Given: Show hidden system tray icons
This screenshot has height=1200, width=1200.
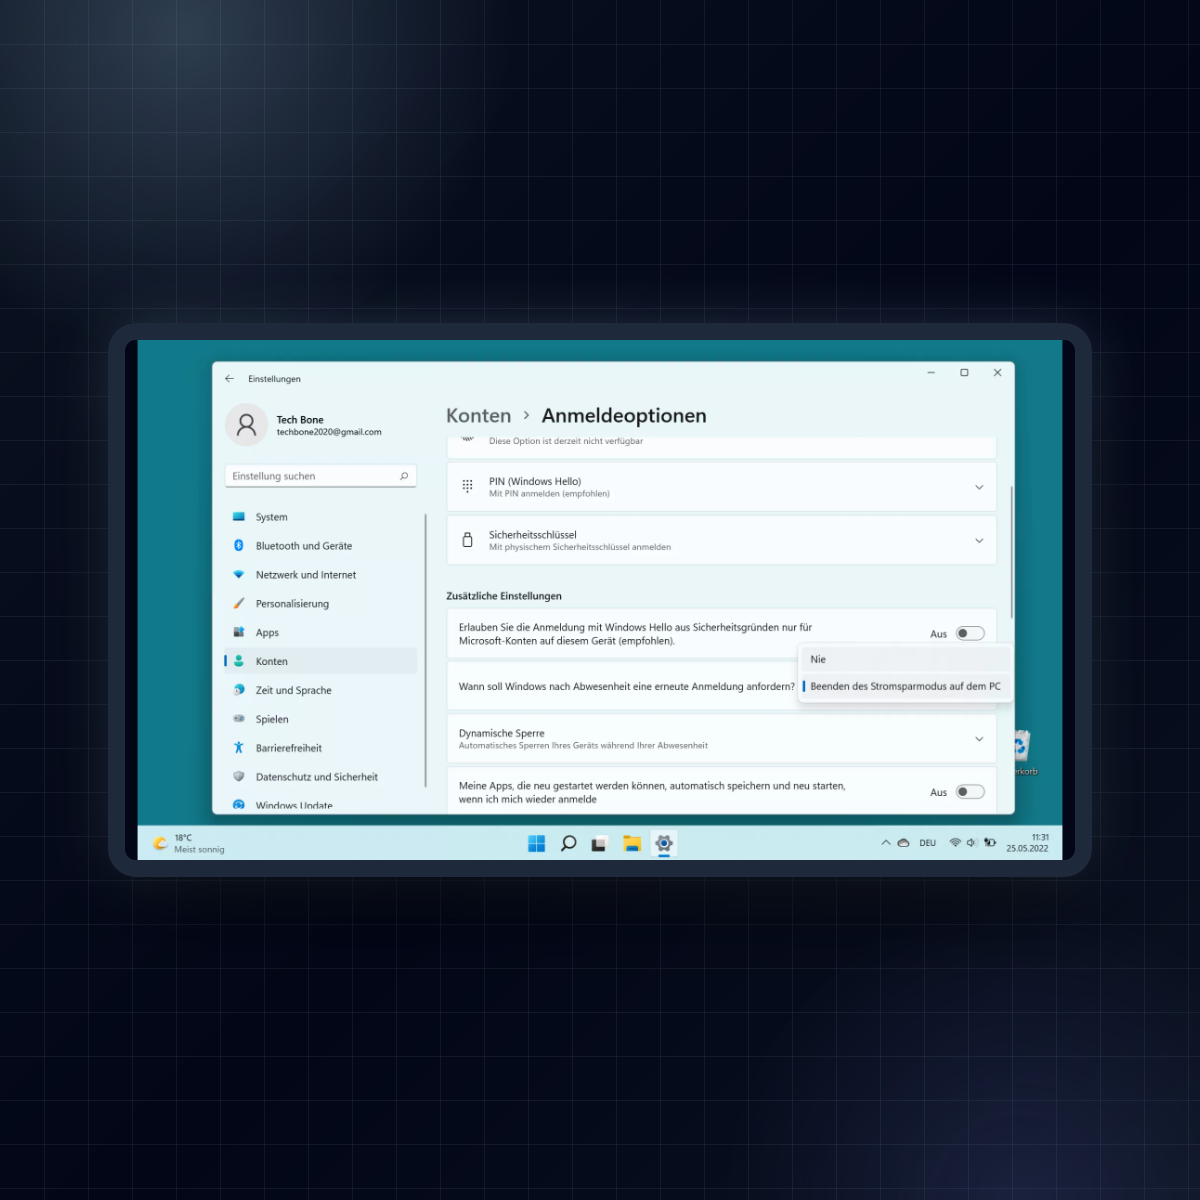Looking at the screenshot, I should (x=886, y=843).
